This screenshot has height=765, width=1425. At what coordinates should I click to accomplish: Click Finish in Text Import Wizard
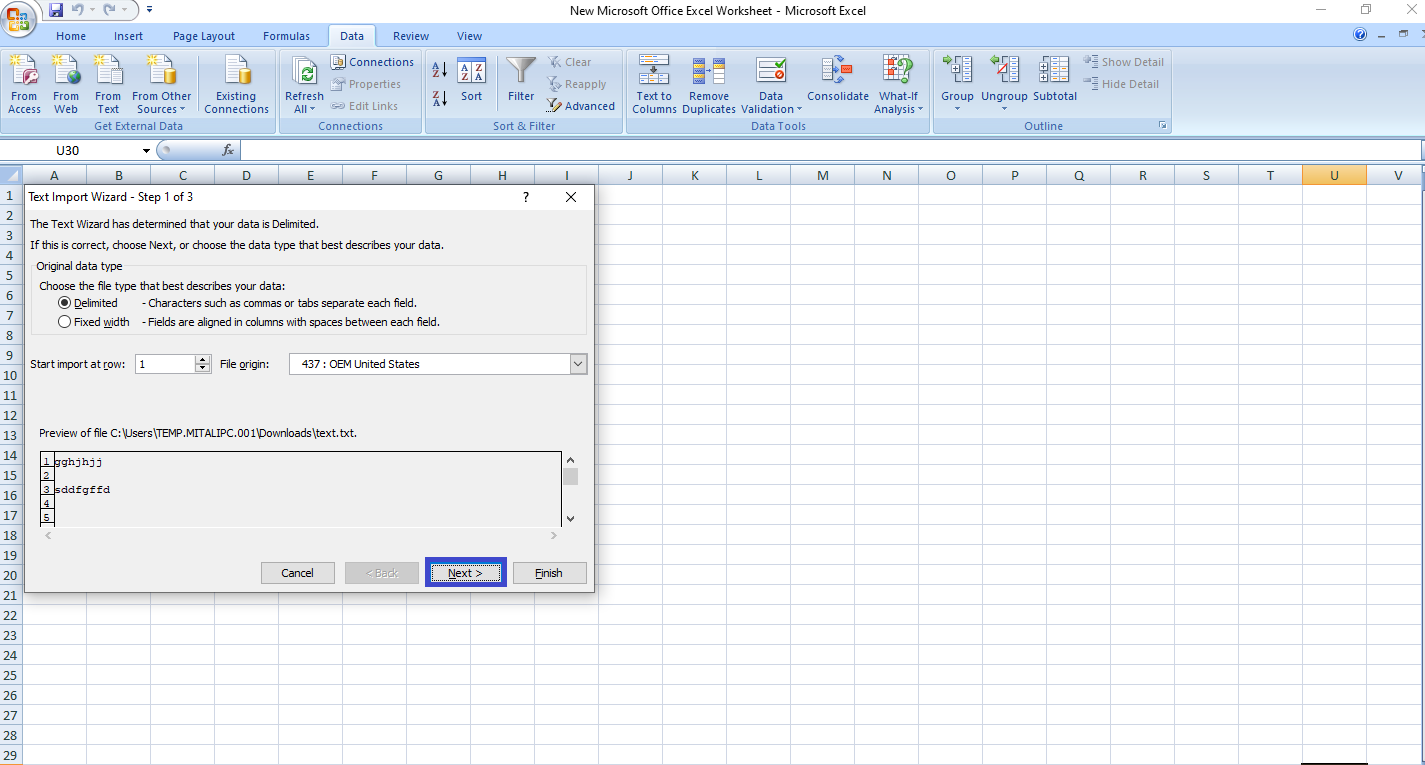[549, 573]
